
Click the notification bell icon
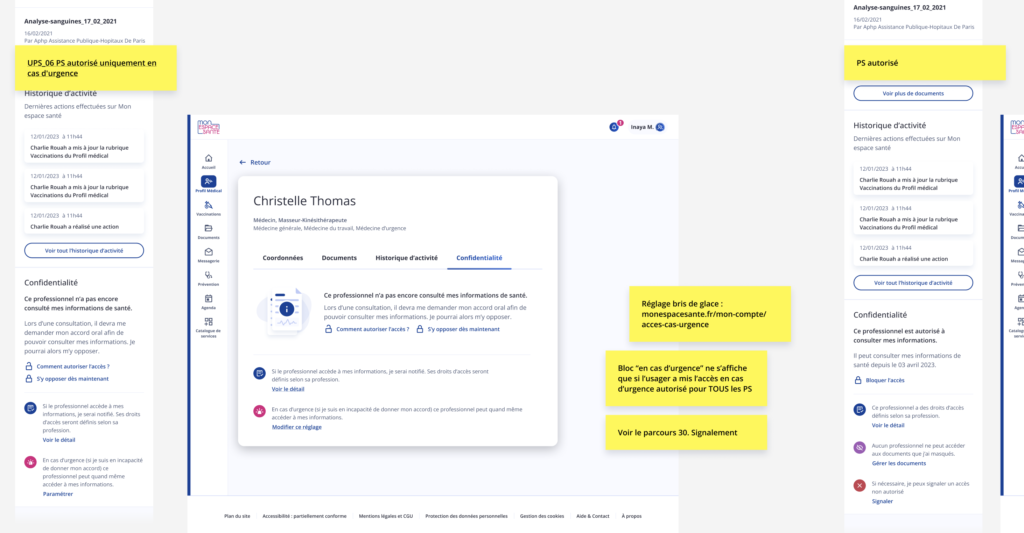(x=614, y=127)
